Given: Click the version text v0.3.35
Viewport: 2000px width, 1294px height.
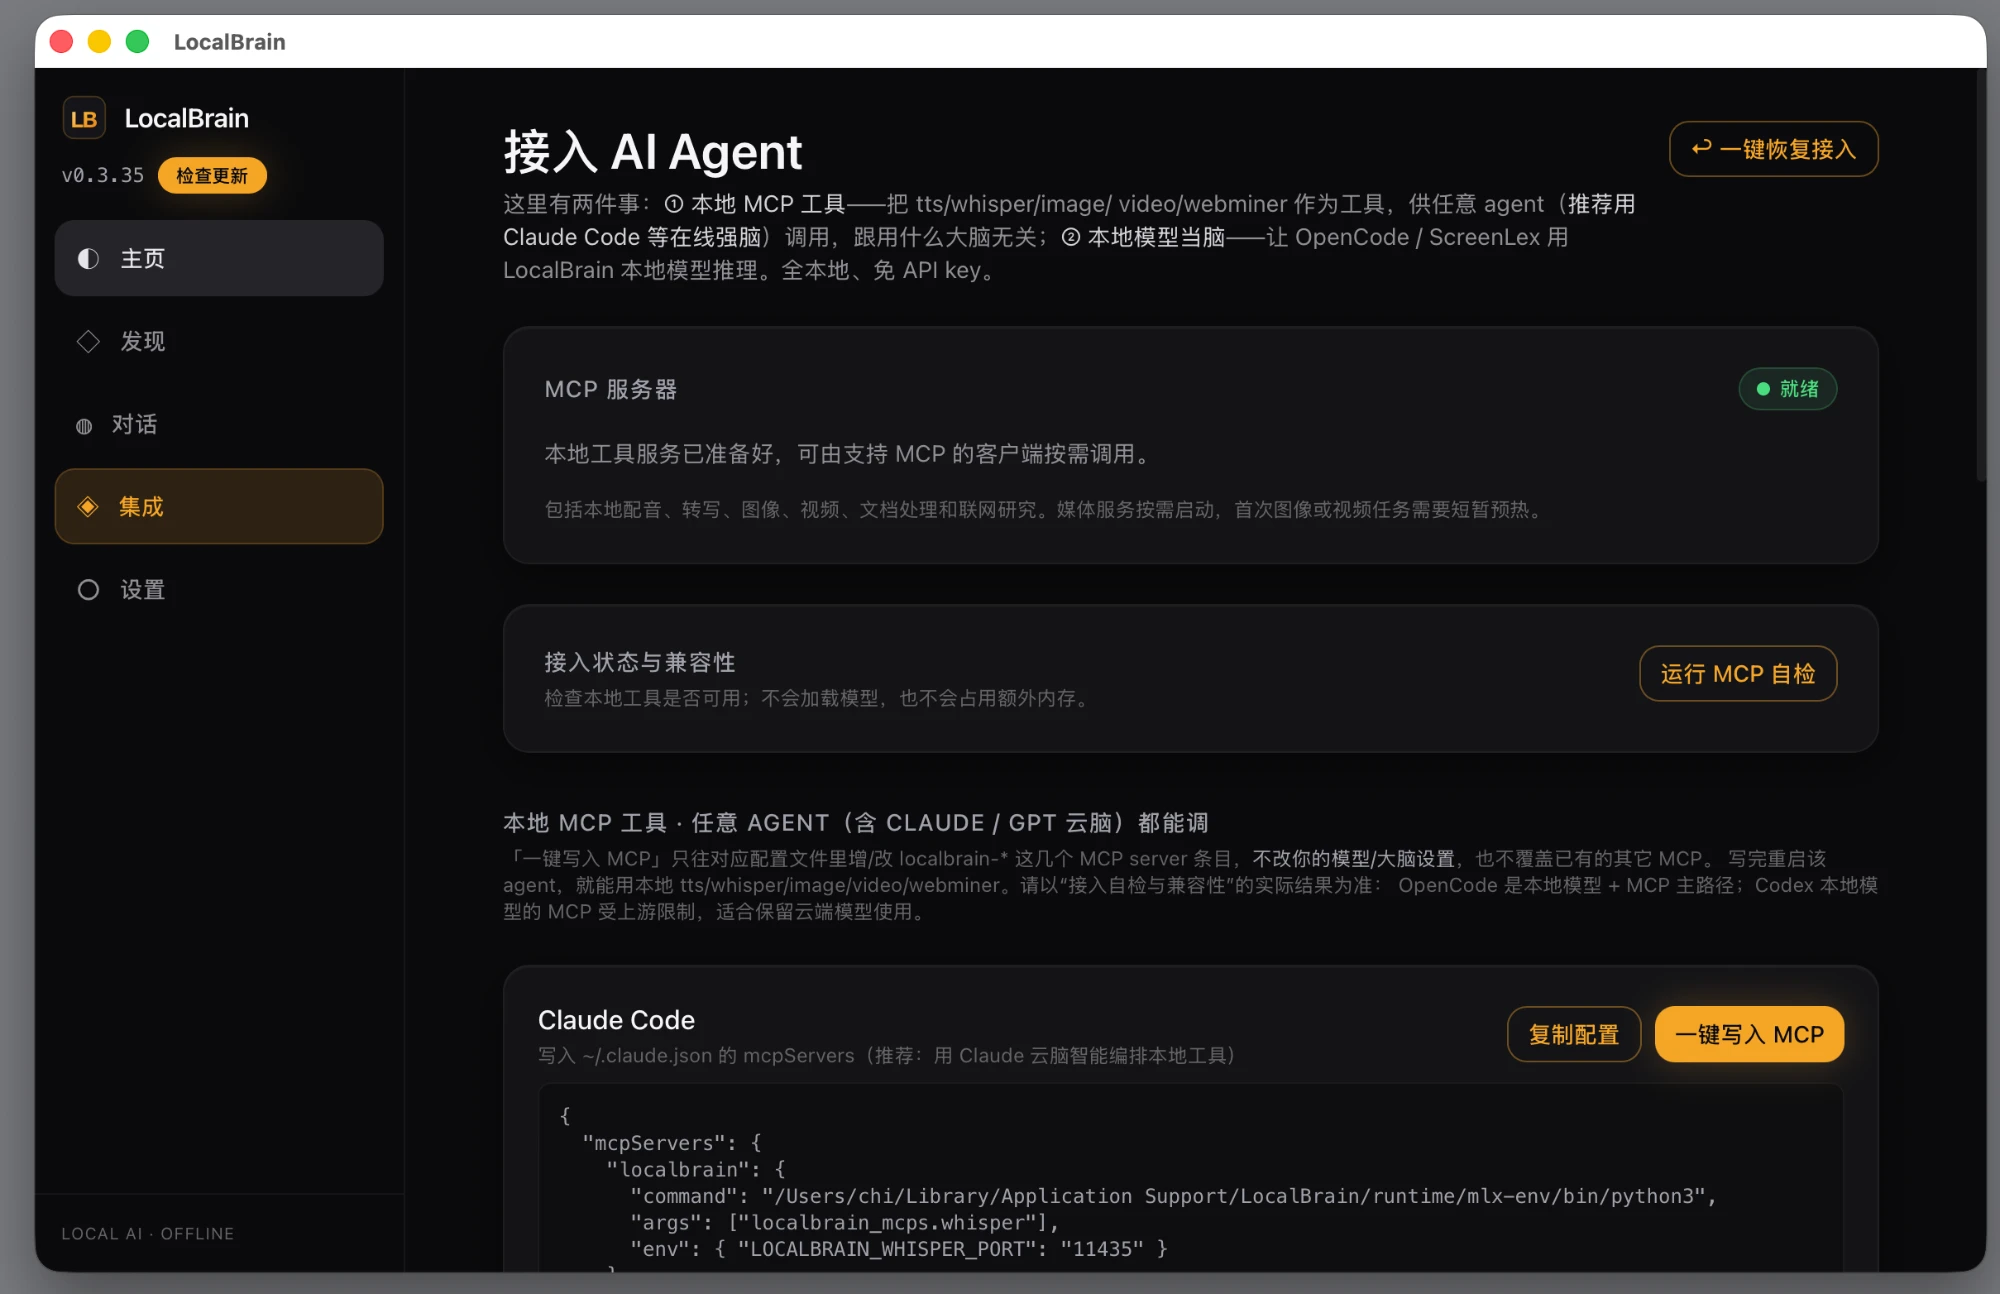Looking at the screenshot, I should [103, 175].
